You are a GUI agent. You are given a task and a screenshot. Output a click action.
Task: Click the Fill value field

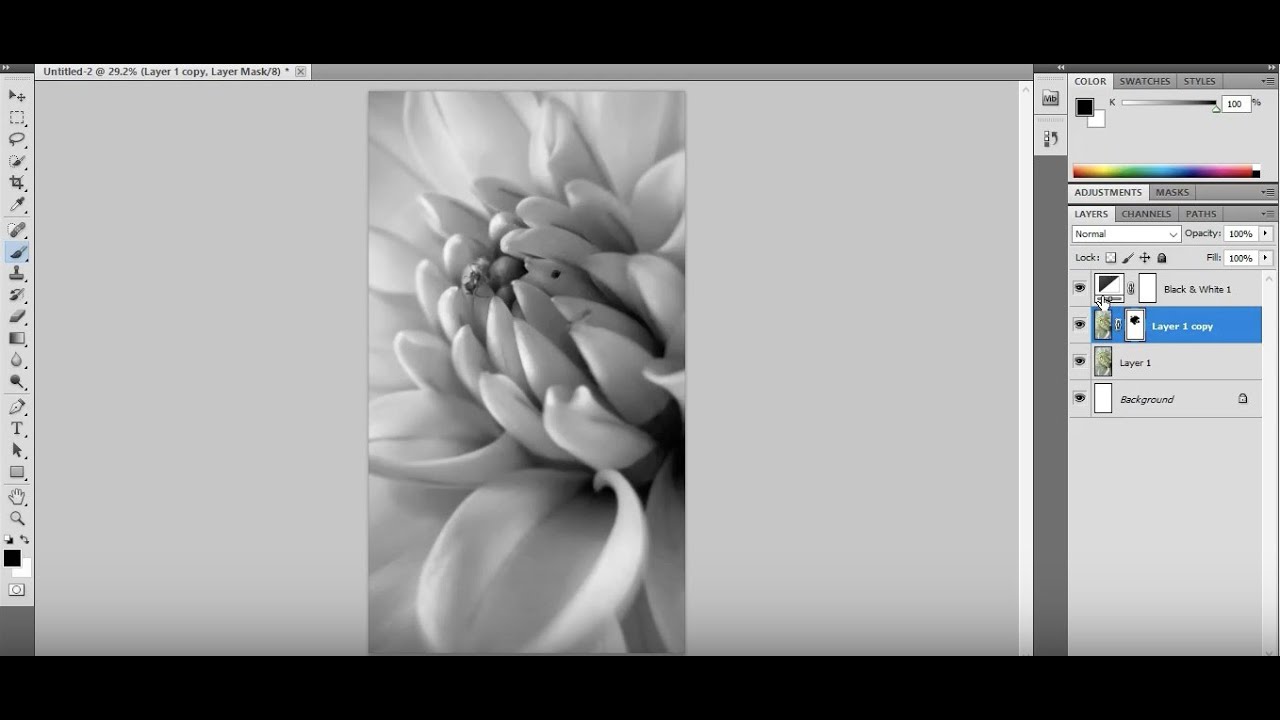click(1242, 258)
